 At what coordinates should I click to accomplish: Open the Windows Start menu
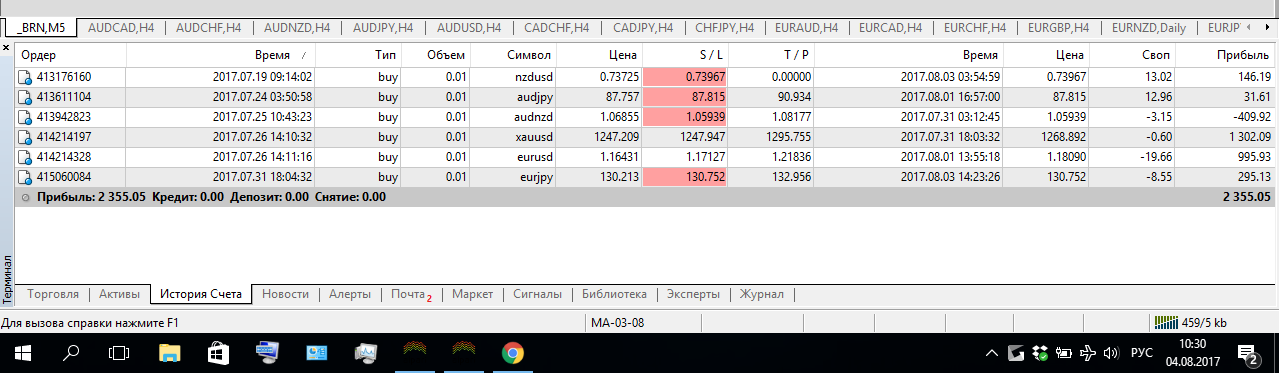click(x=22, y=353)
